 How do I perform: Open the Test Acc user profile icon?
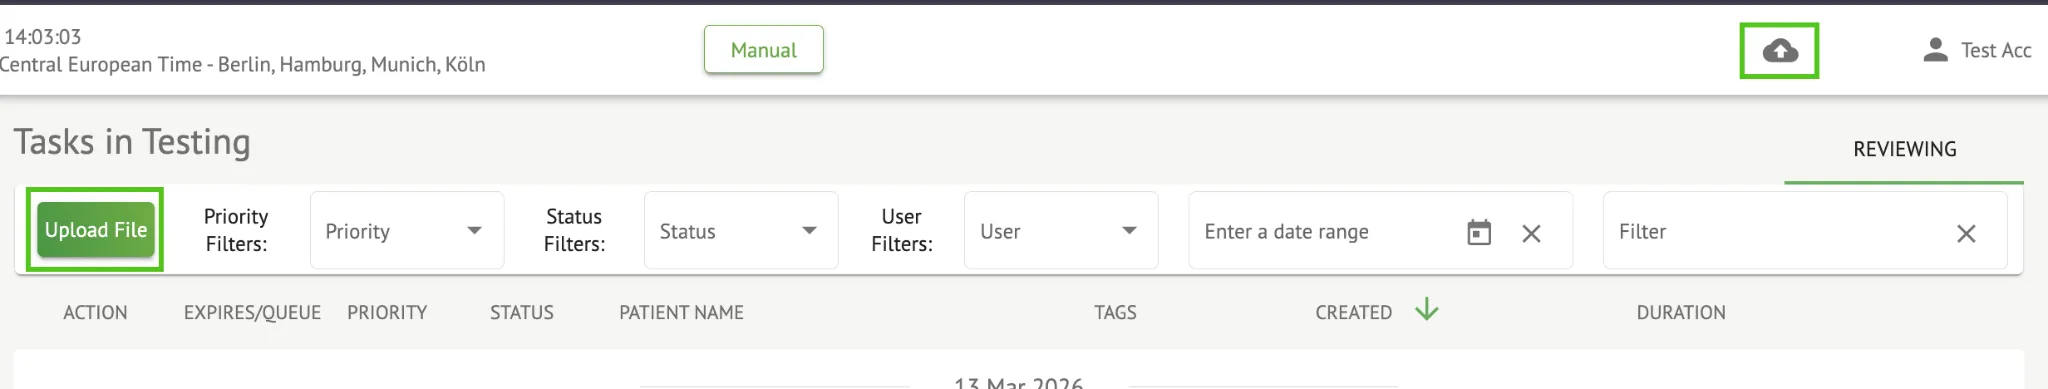pos(1935,50)
